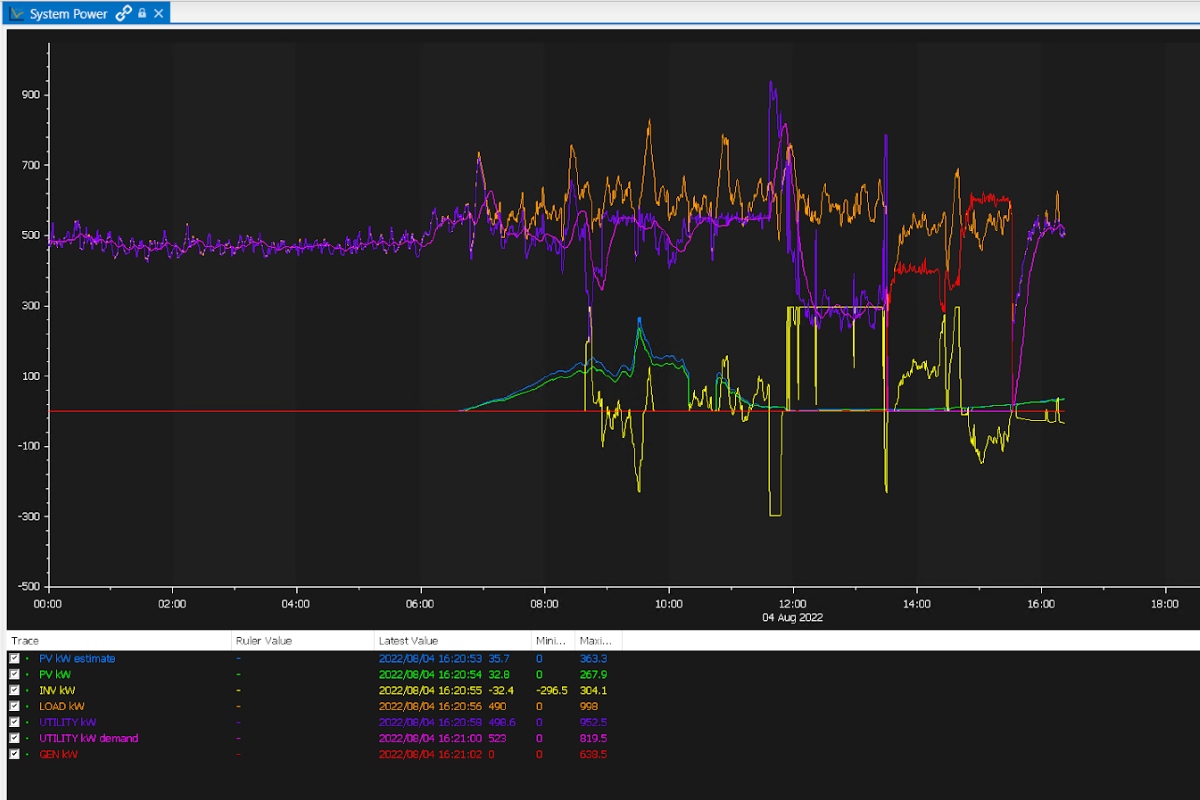Toggle the UTILITY kW demand checkbox
This screenshot has width=1200, height=800.
point(14,738)
